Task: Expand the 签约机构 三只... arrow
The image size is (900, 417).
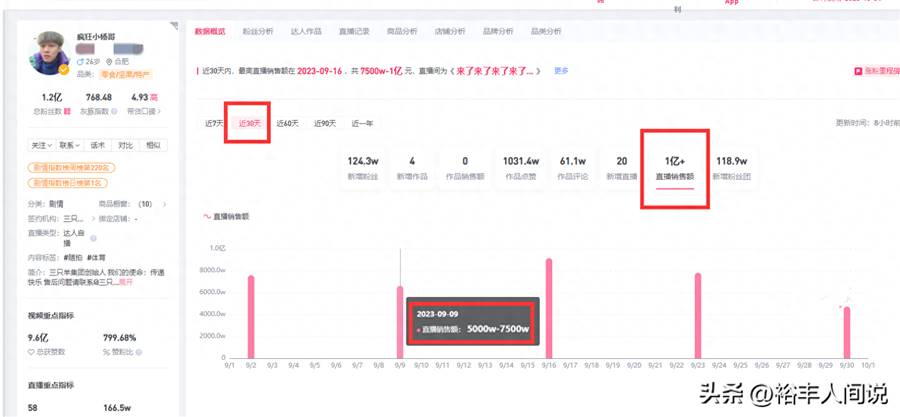Action: [x=94, y=219]
